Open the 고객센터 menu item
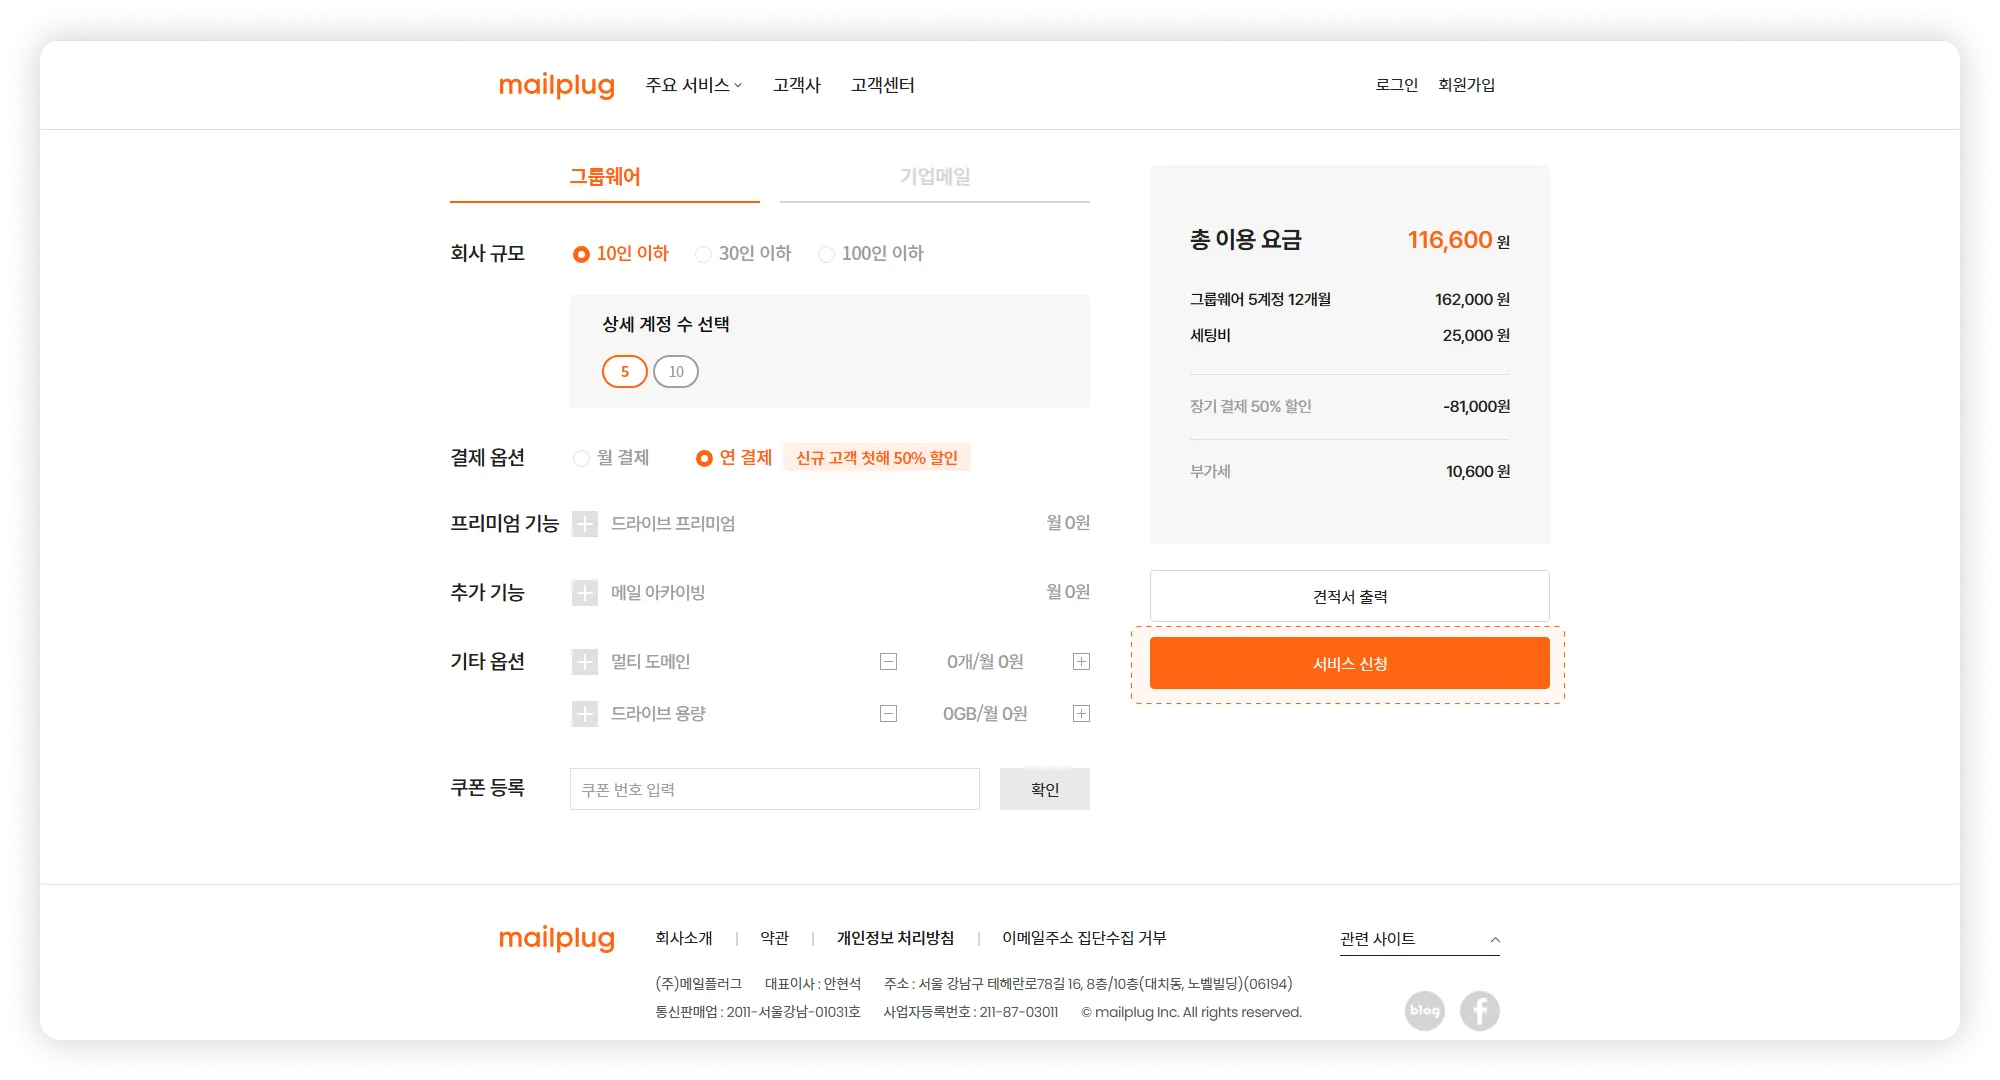 pos(882,86)
